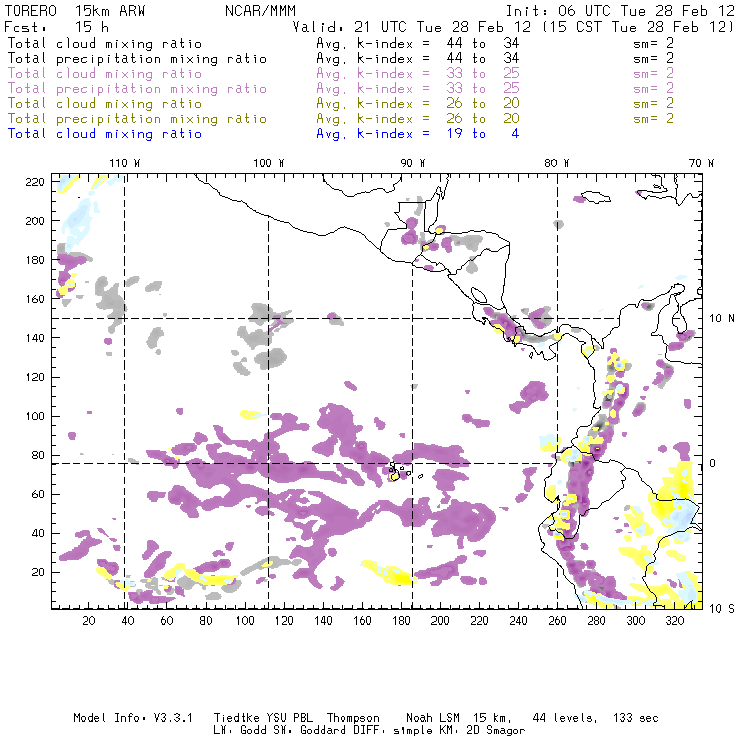Select the "80 W" longitude label
Screen dimensions: 740x740
556,163
